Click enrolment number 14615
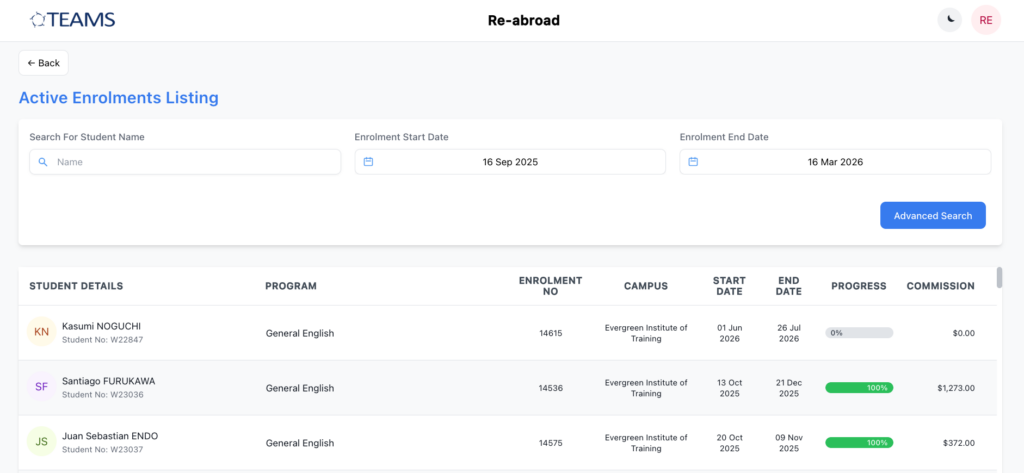 click(x=550, y=333)
